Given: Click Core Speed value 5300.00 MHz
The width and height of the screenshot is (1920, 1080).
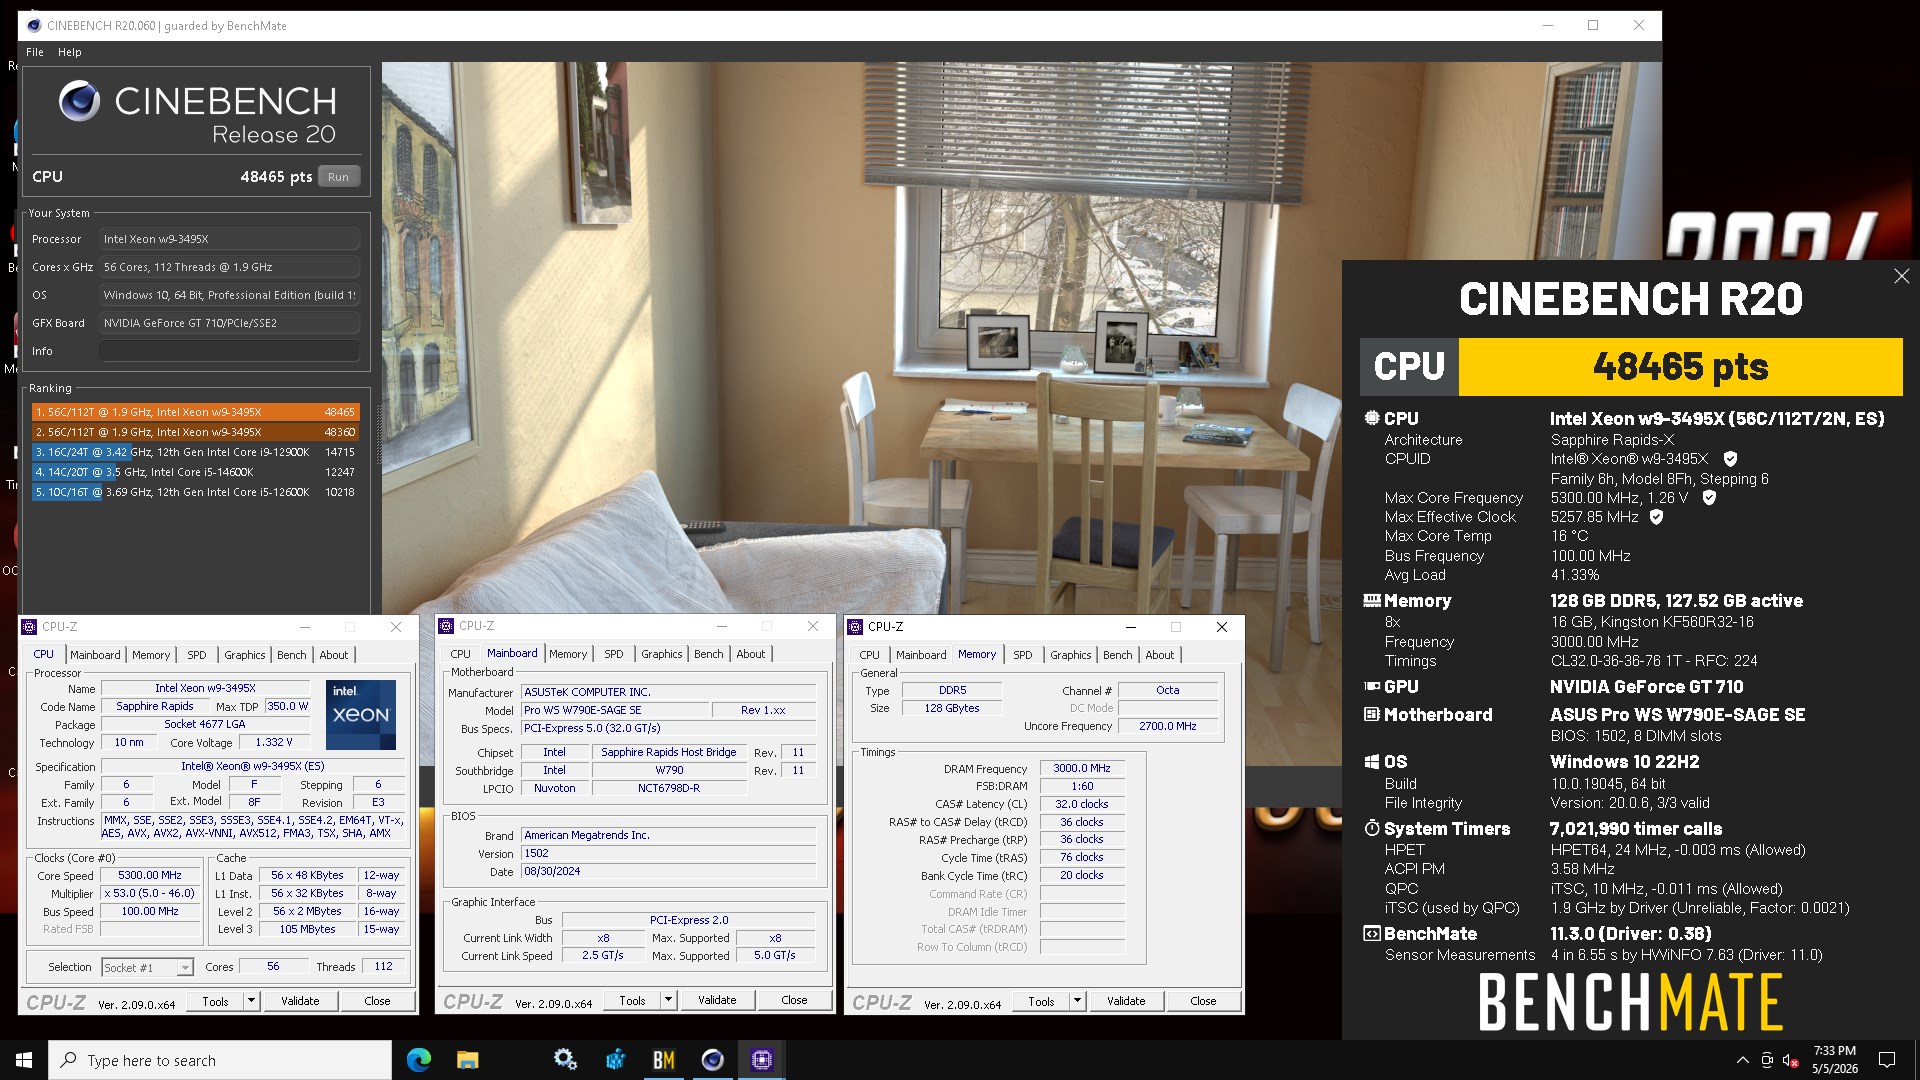Looking at the screenshot, I should tap(150, 875).
